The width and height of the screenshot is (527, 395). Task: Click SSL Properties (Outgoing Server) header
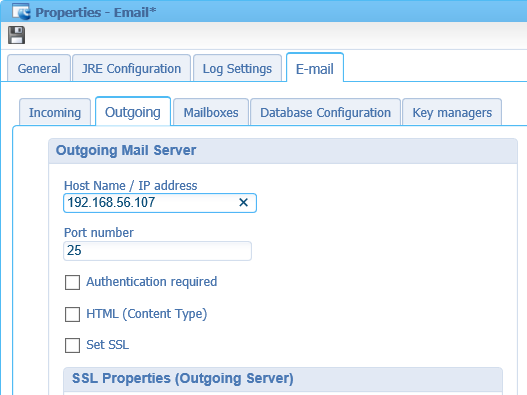pos(283,379)
